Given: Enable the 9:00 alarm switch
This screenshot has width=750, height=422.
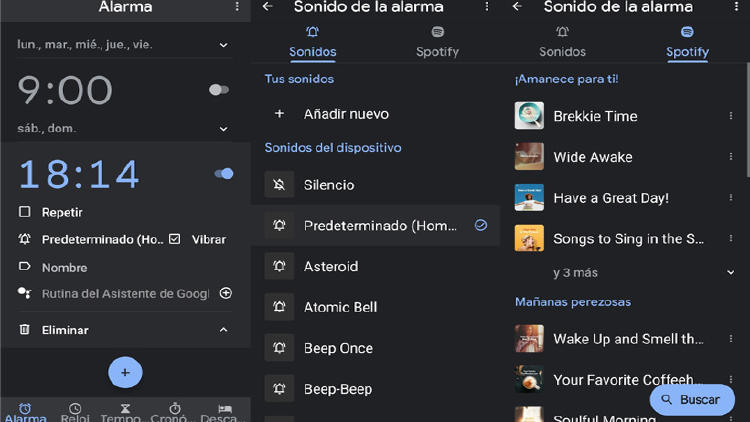Looking at the screenshot, I should point(218,90).
